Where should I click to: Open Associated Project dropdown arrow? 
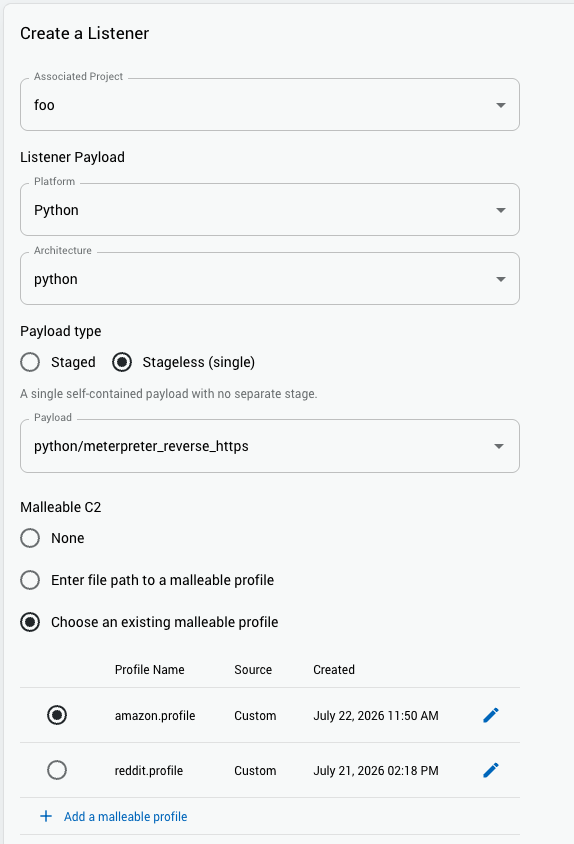click(501, 105)
